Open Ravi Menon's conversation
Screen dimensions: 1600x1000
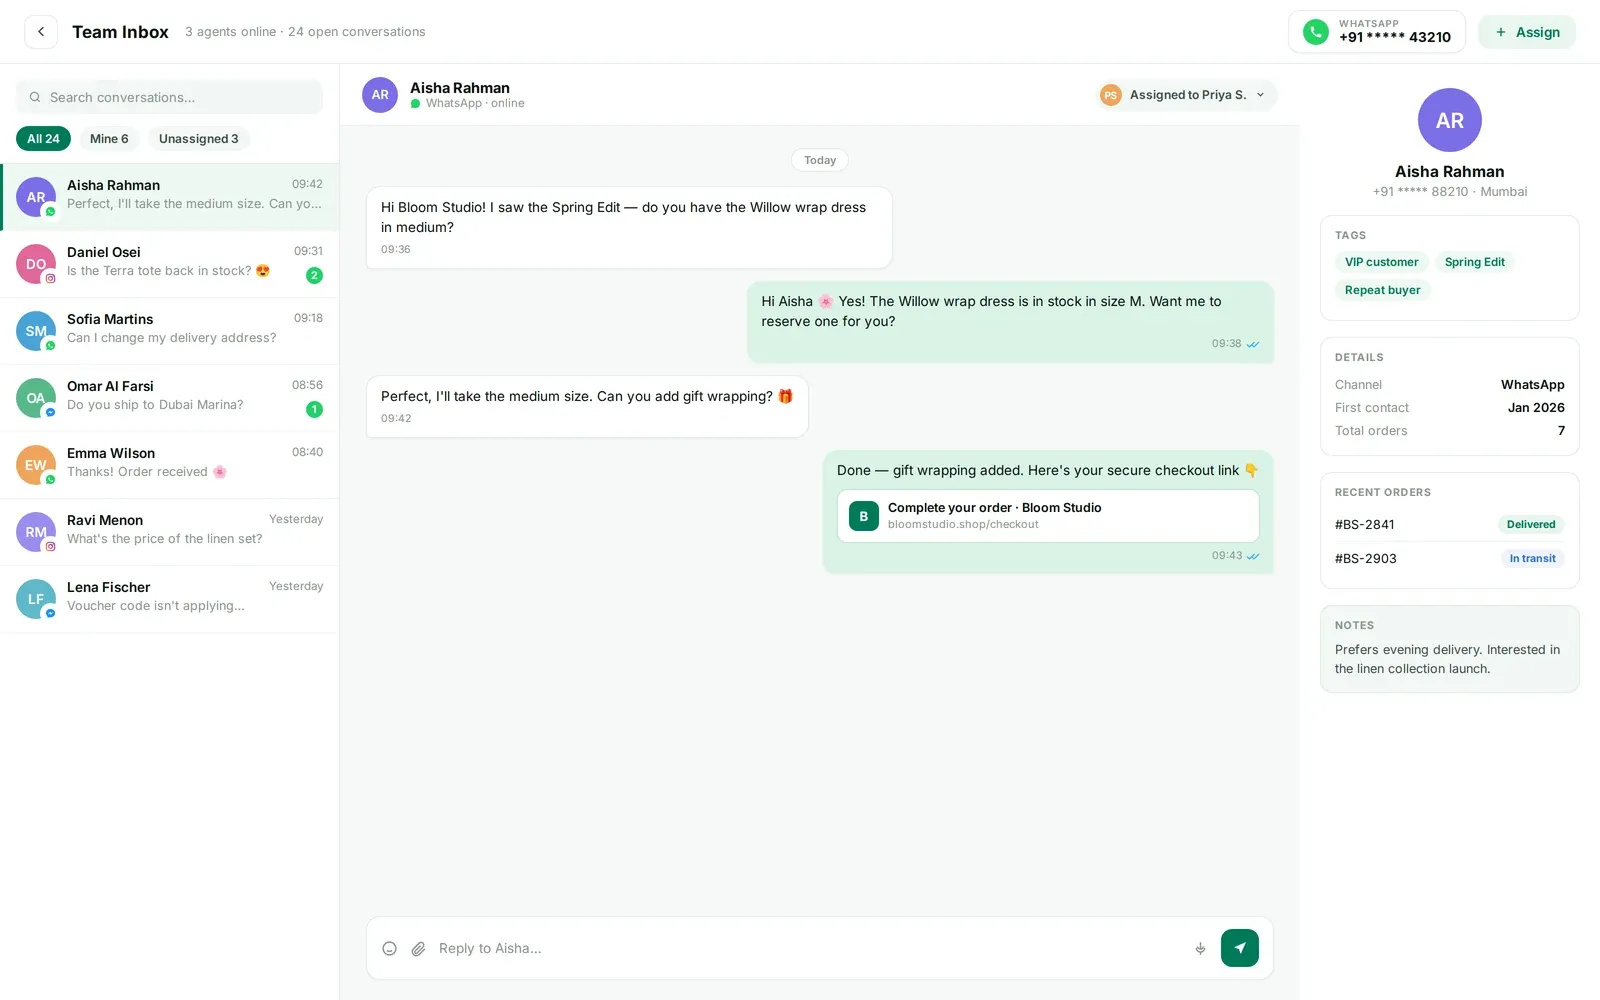pyautogui.click(x=170, y=532)
